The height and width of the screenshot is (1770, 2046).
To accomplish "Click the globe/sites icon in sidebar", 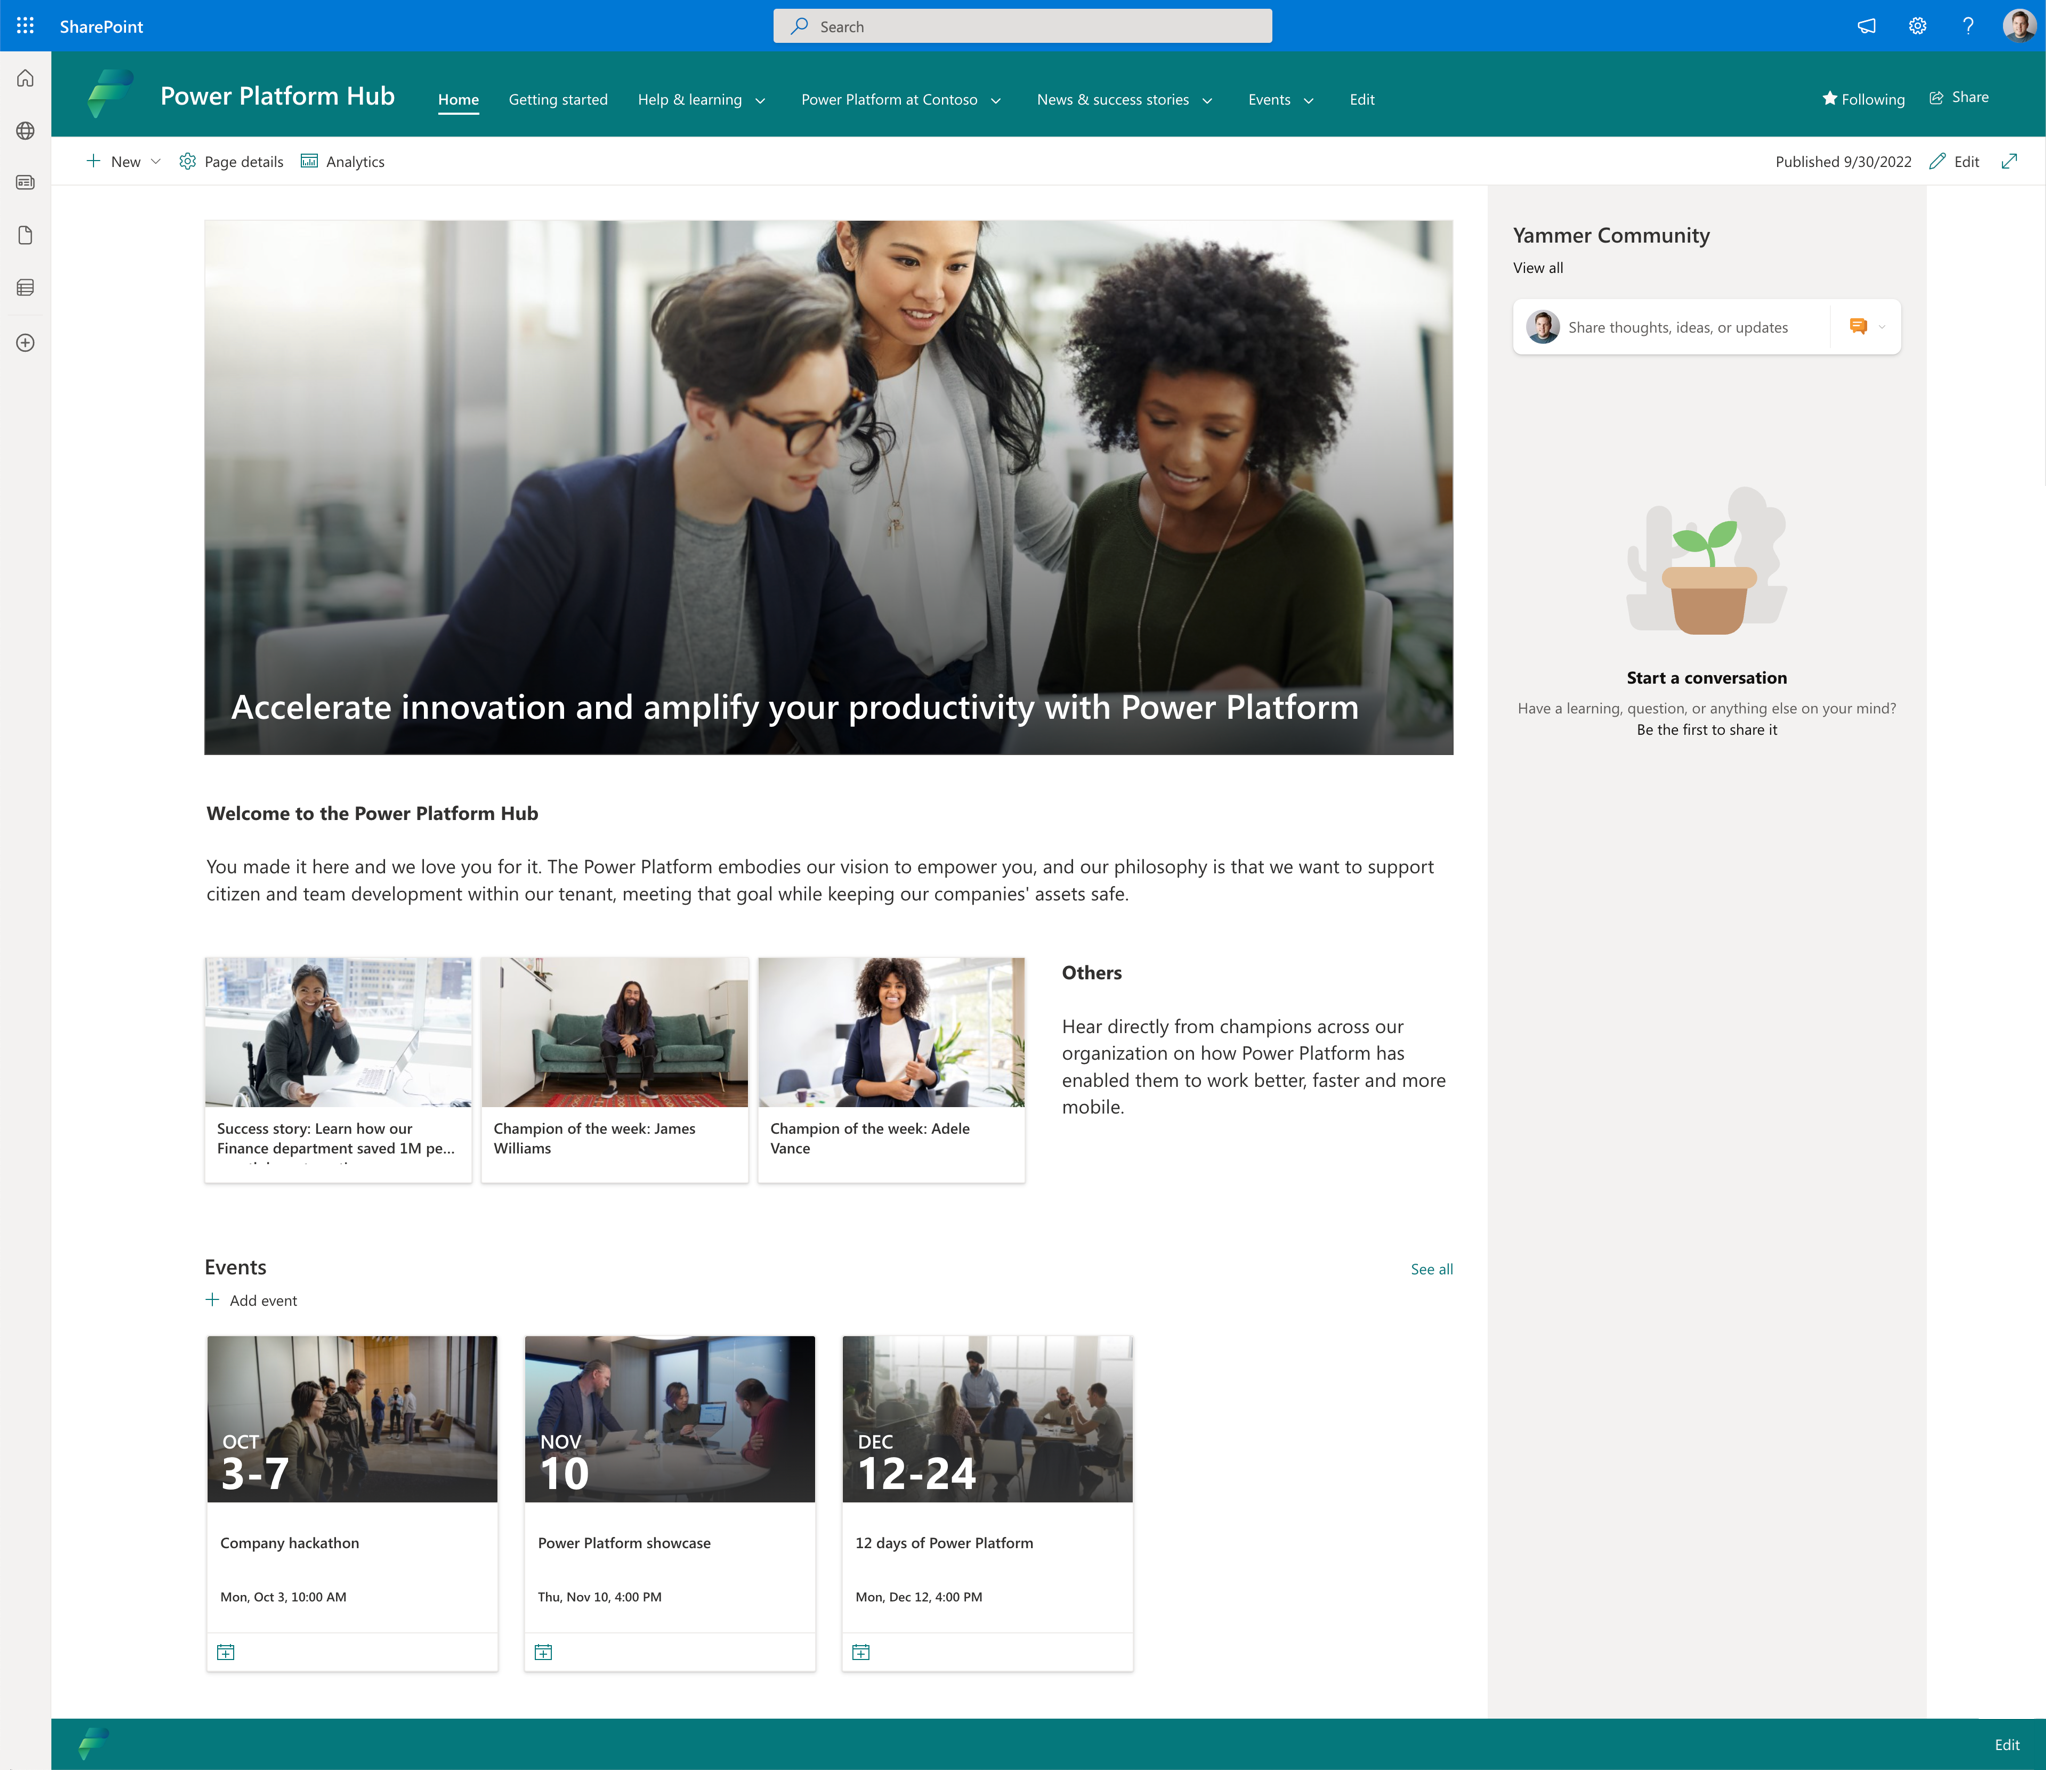I will (26, 131).
